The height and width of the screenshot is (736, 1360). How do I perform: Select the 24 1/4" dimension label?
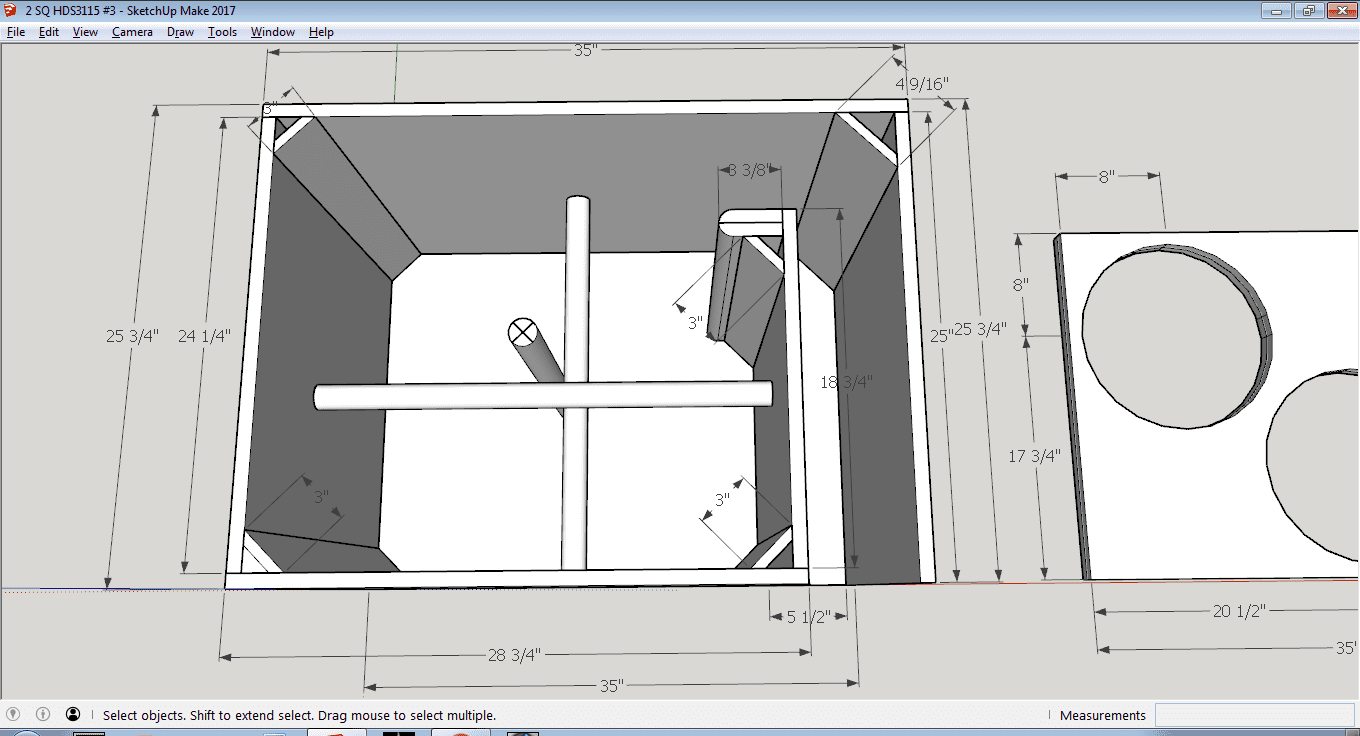pos(204,336)
